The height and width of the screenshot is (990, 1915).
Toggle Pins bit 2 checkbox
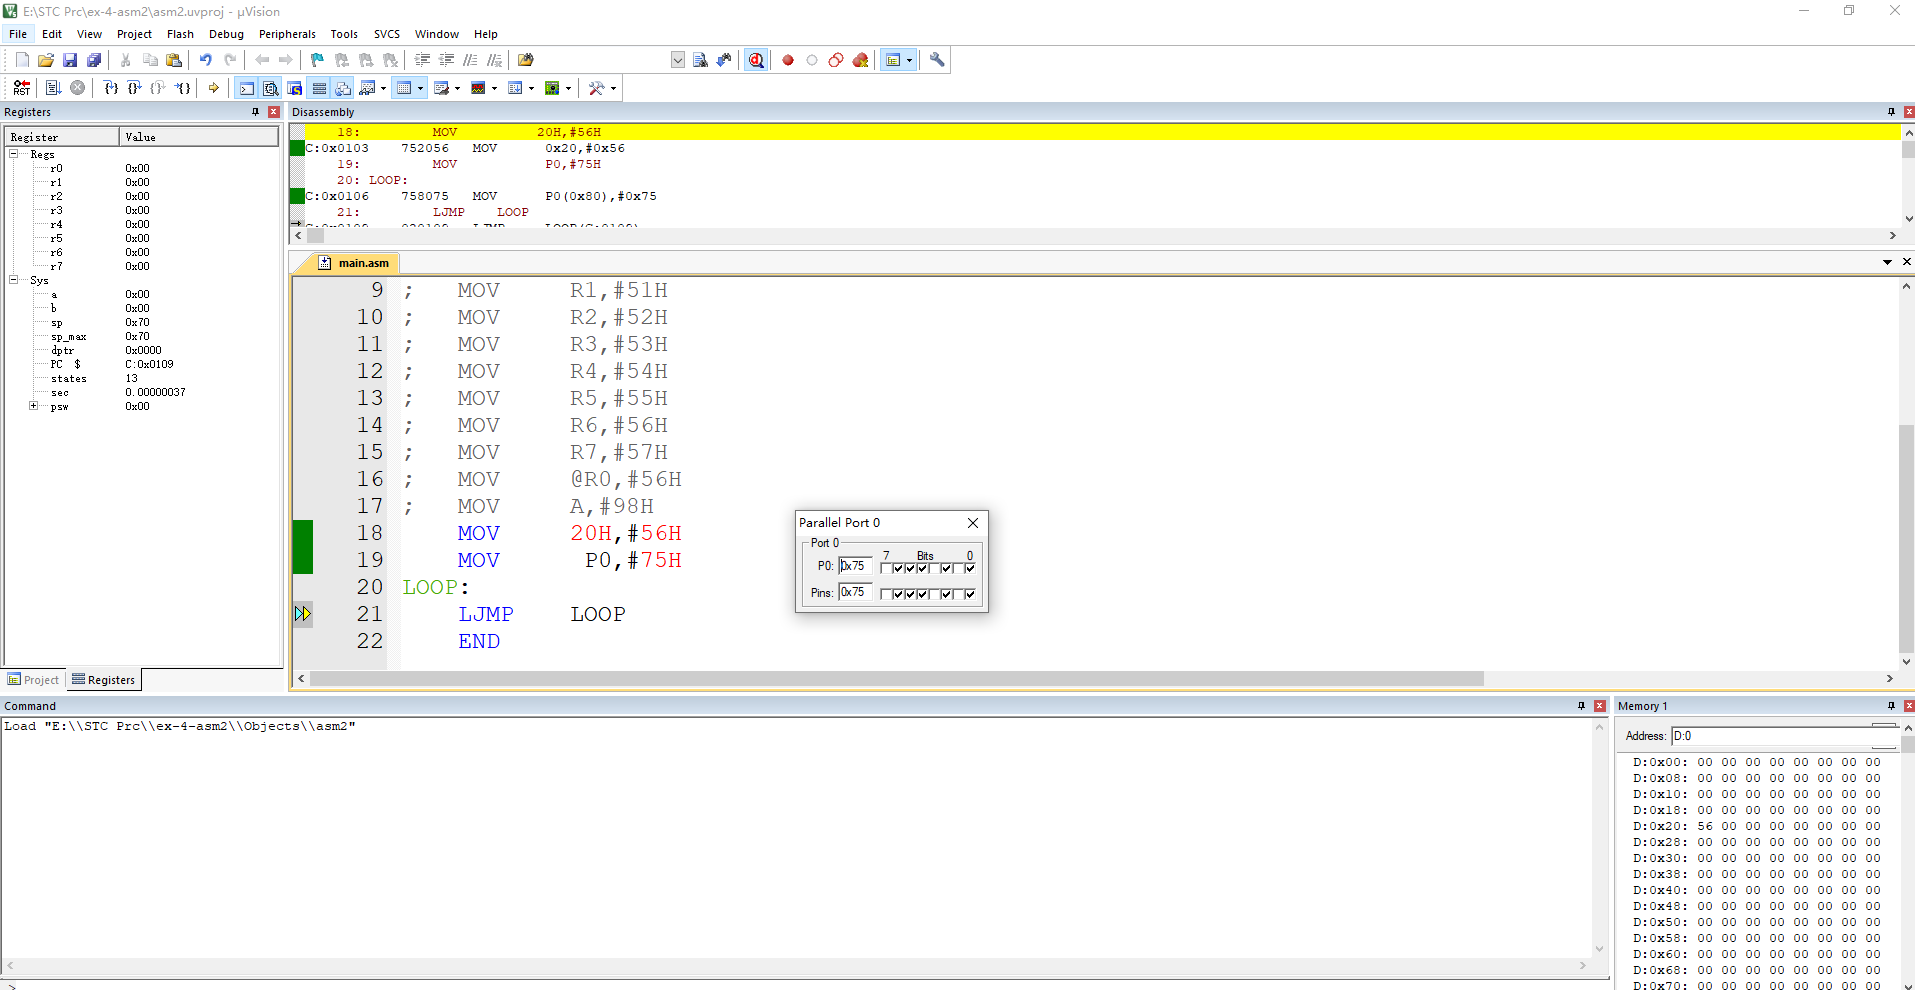click(x=946, y=594)
